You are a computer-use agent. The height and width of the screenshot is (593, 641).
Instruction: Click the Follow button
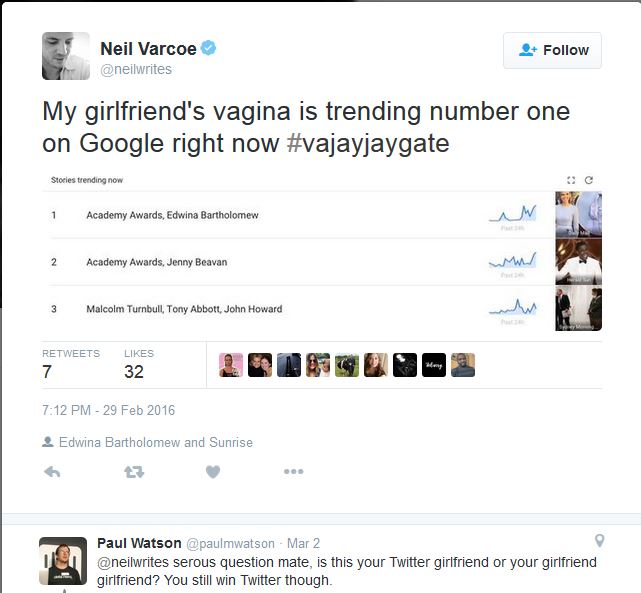(x=552, y=50)
